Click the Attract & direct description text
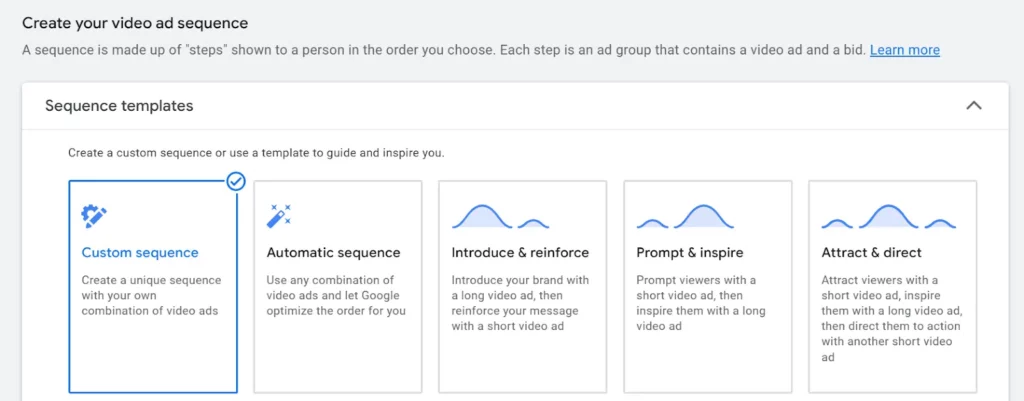Viewport: 1024px width, 401px height. pos(890,318)
